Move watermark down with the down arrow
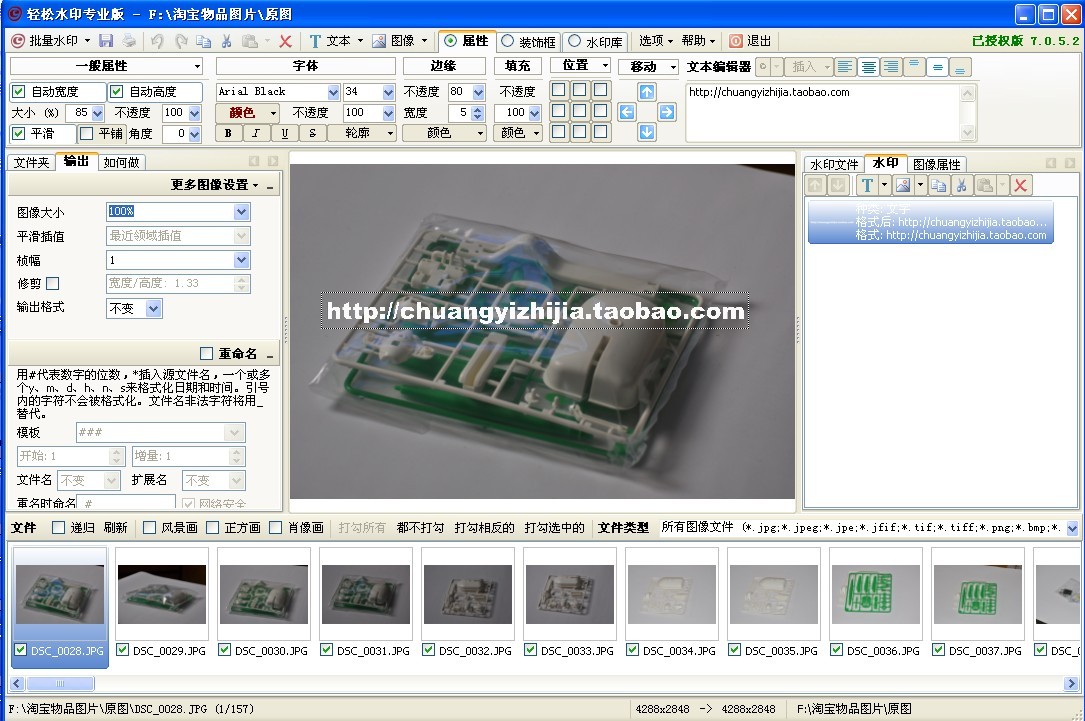This screenshot has width=1085, height=721. click(646, 132)
